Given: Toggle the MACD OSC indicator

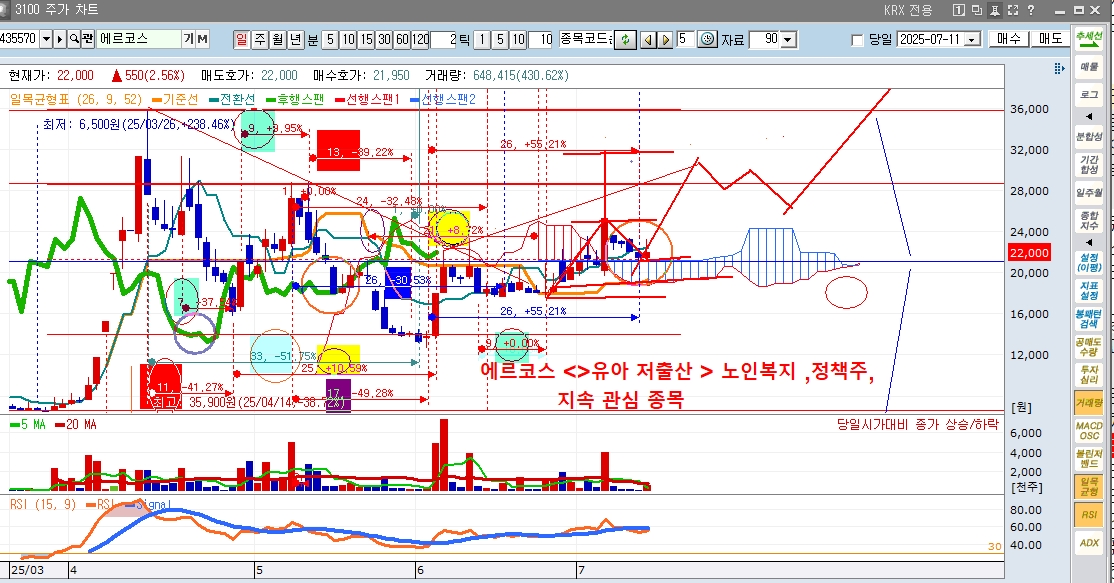Looking at the screenshot, I should click(x=1089, y=431).
